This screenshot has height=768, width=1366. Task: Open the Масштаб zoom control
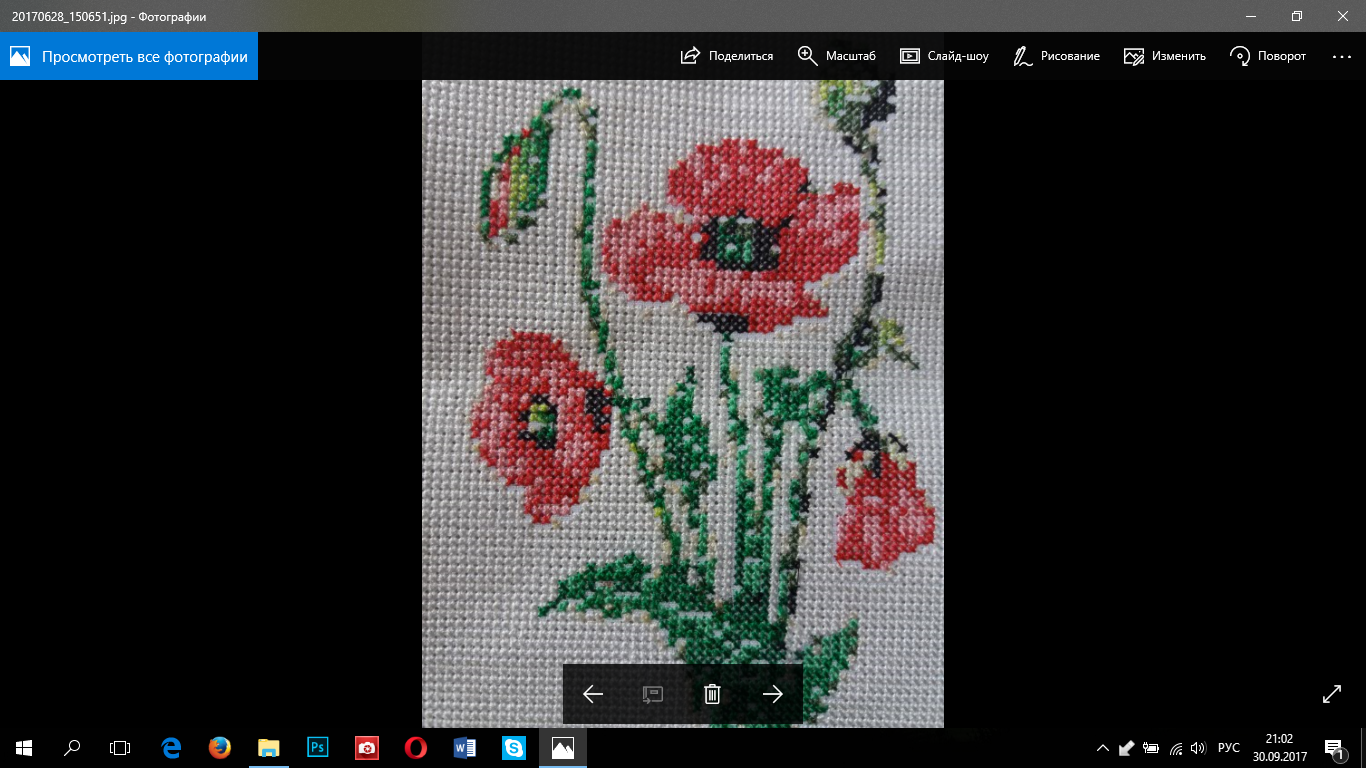pos(837,56)
